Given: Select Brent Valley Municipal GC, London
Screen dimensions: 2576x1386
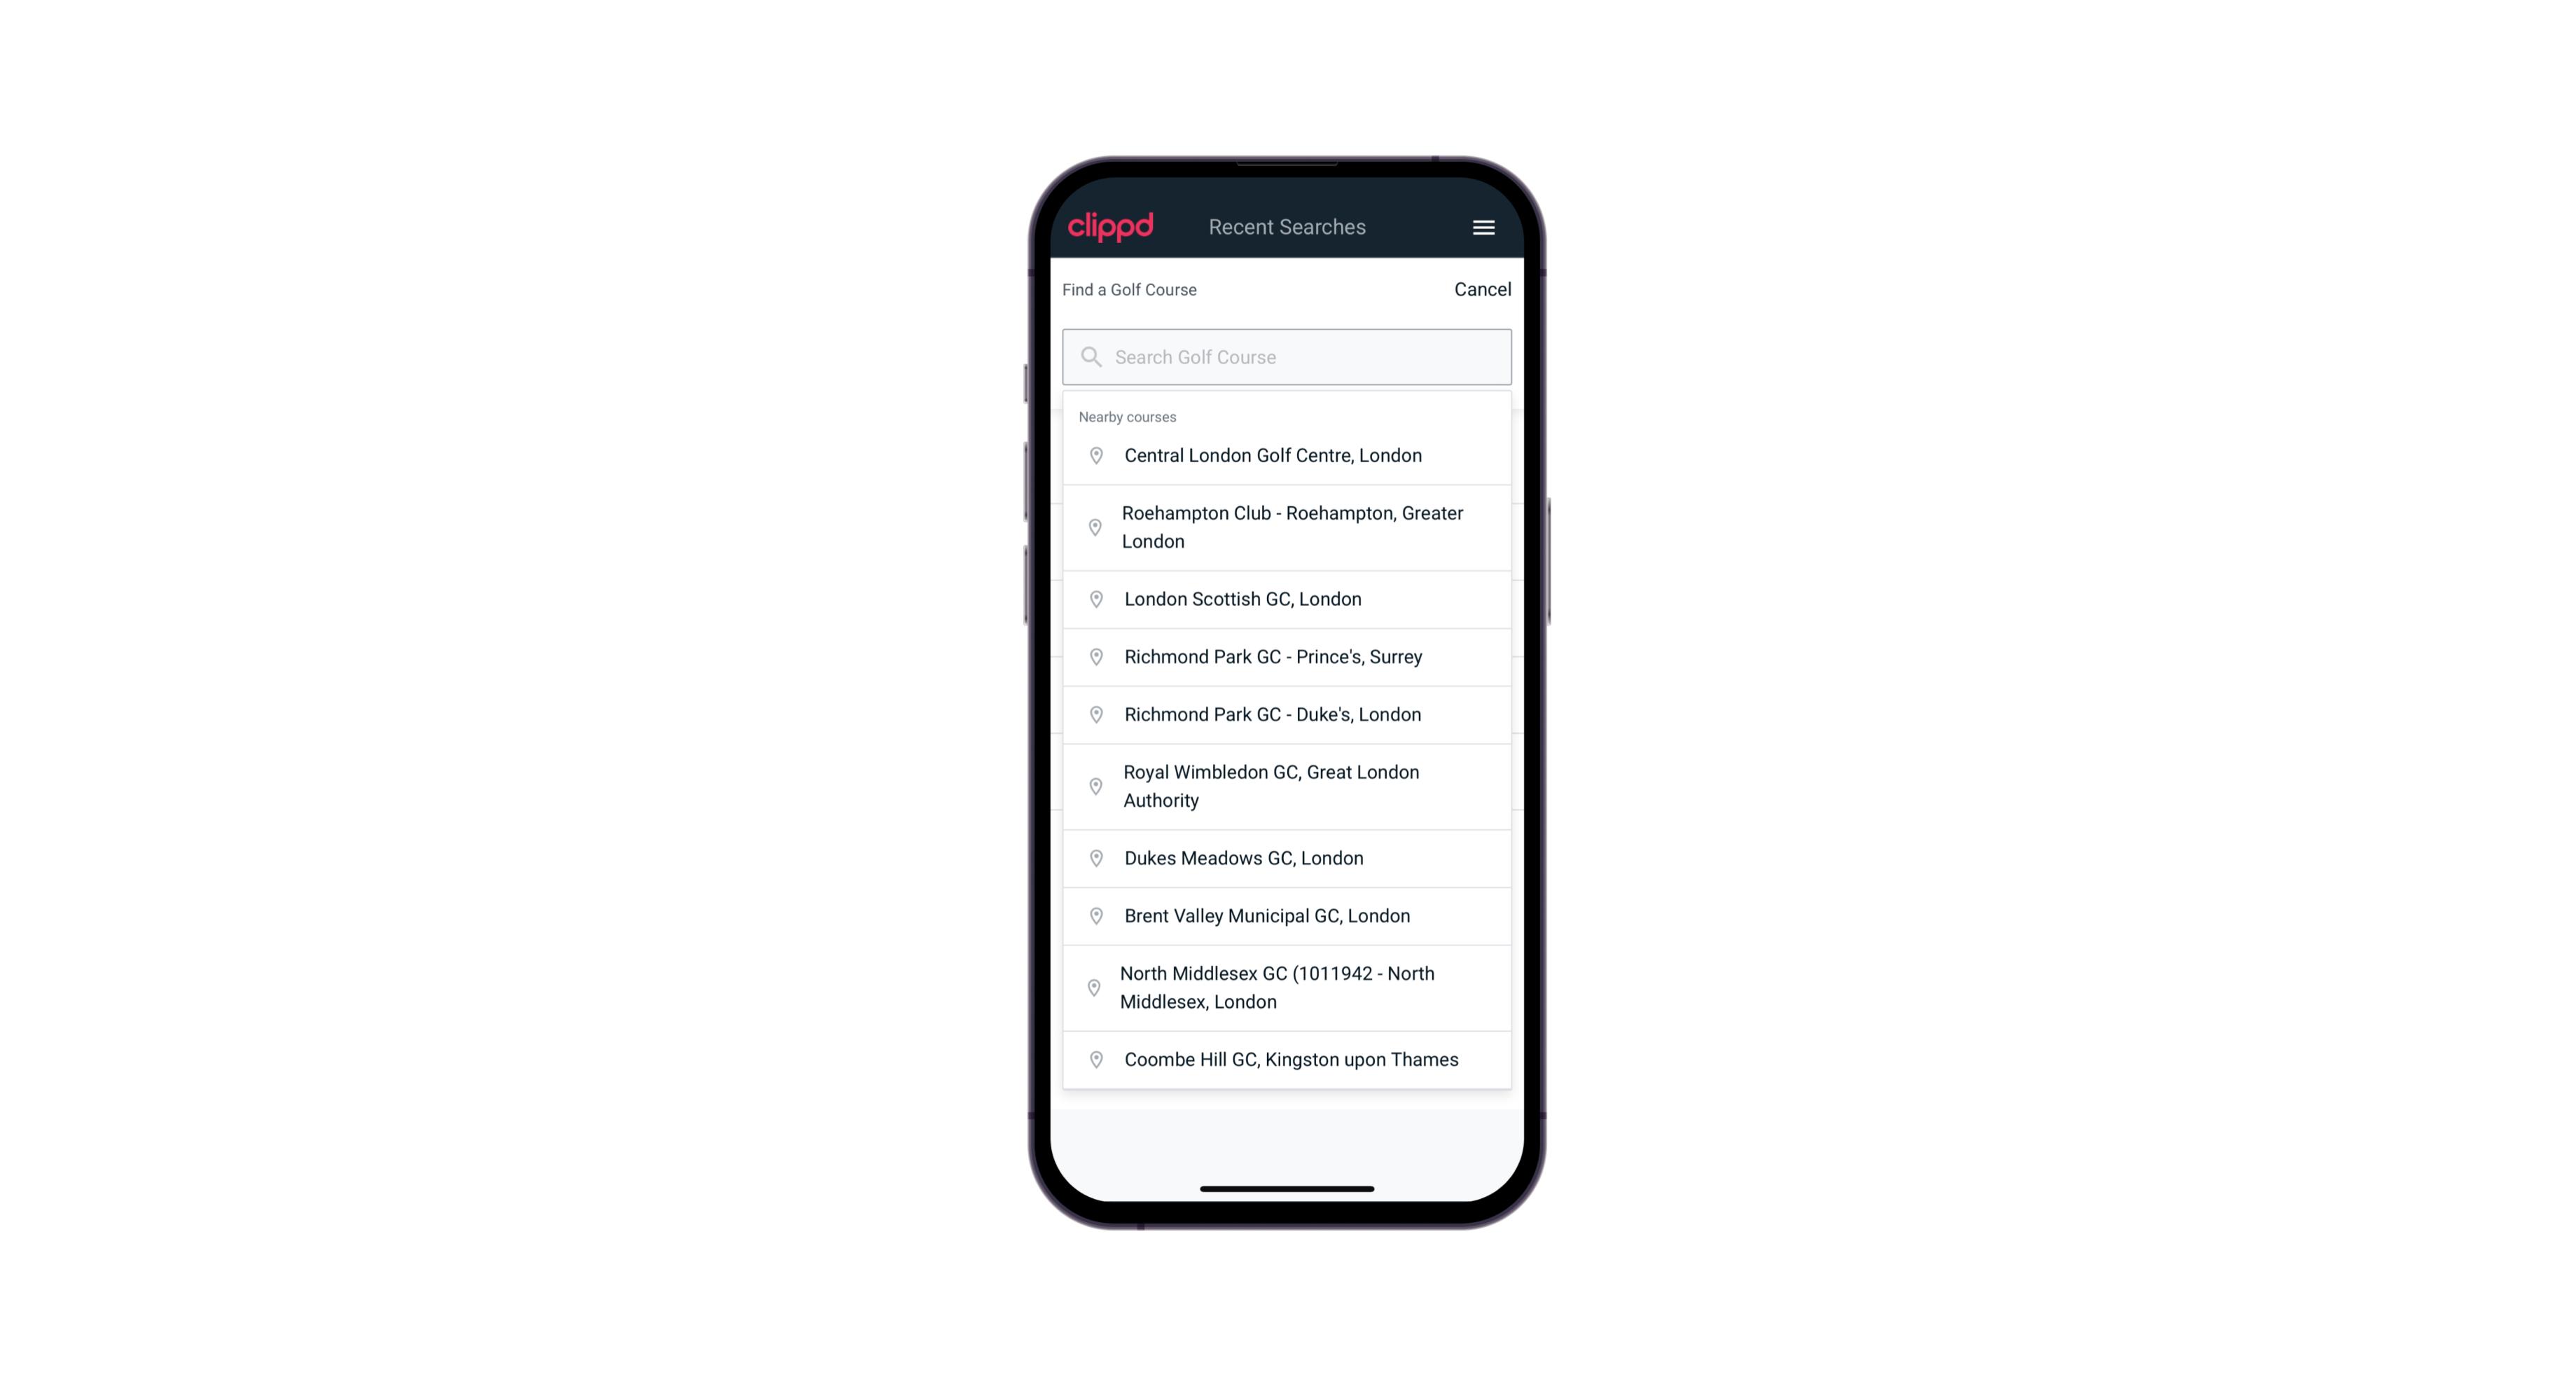Looking at the screenshot, I should coord(1288,915).
